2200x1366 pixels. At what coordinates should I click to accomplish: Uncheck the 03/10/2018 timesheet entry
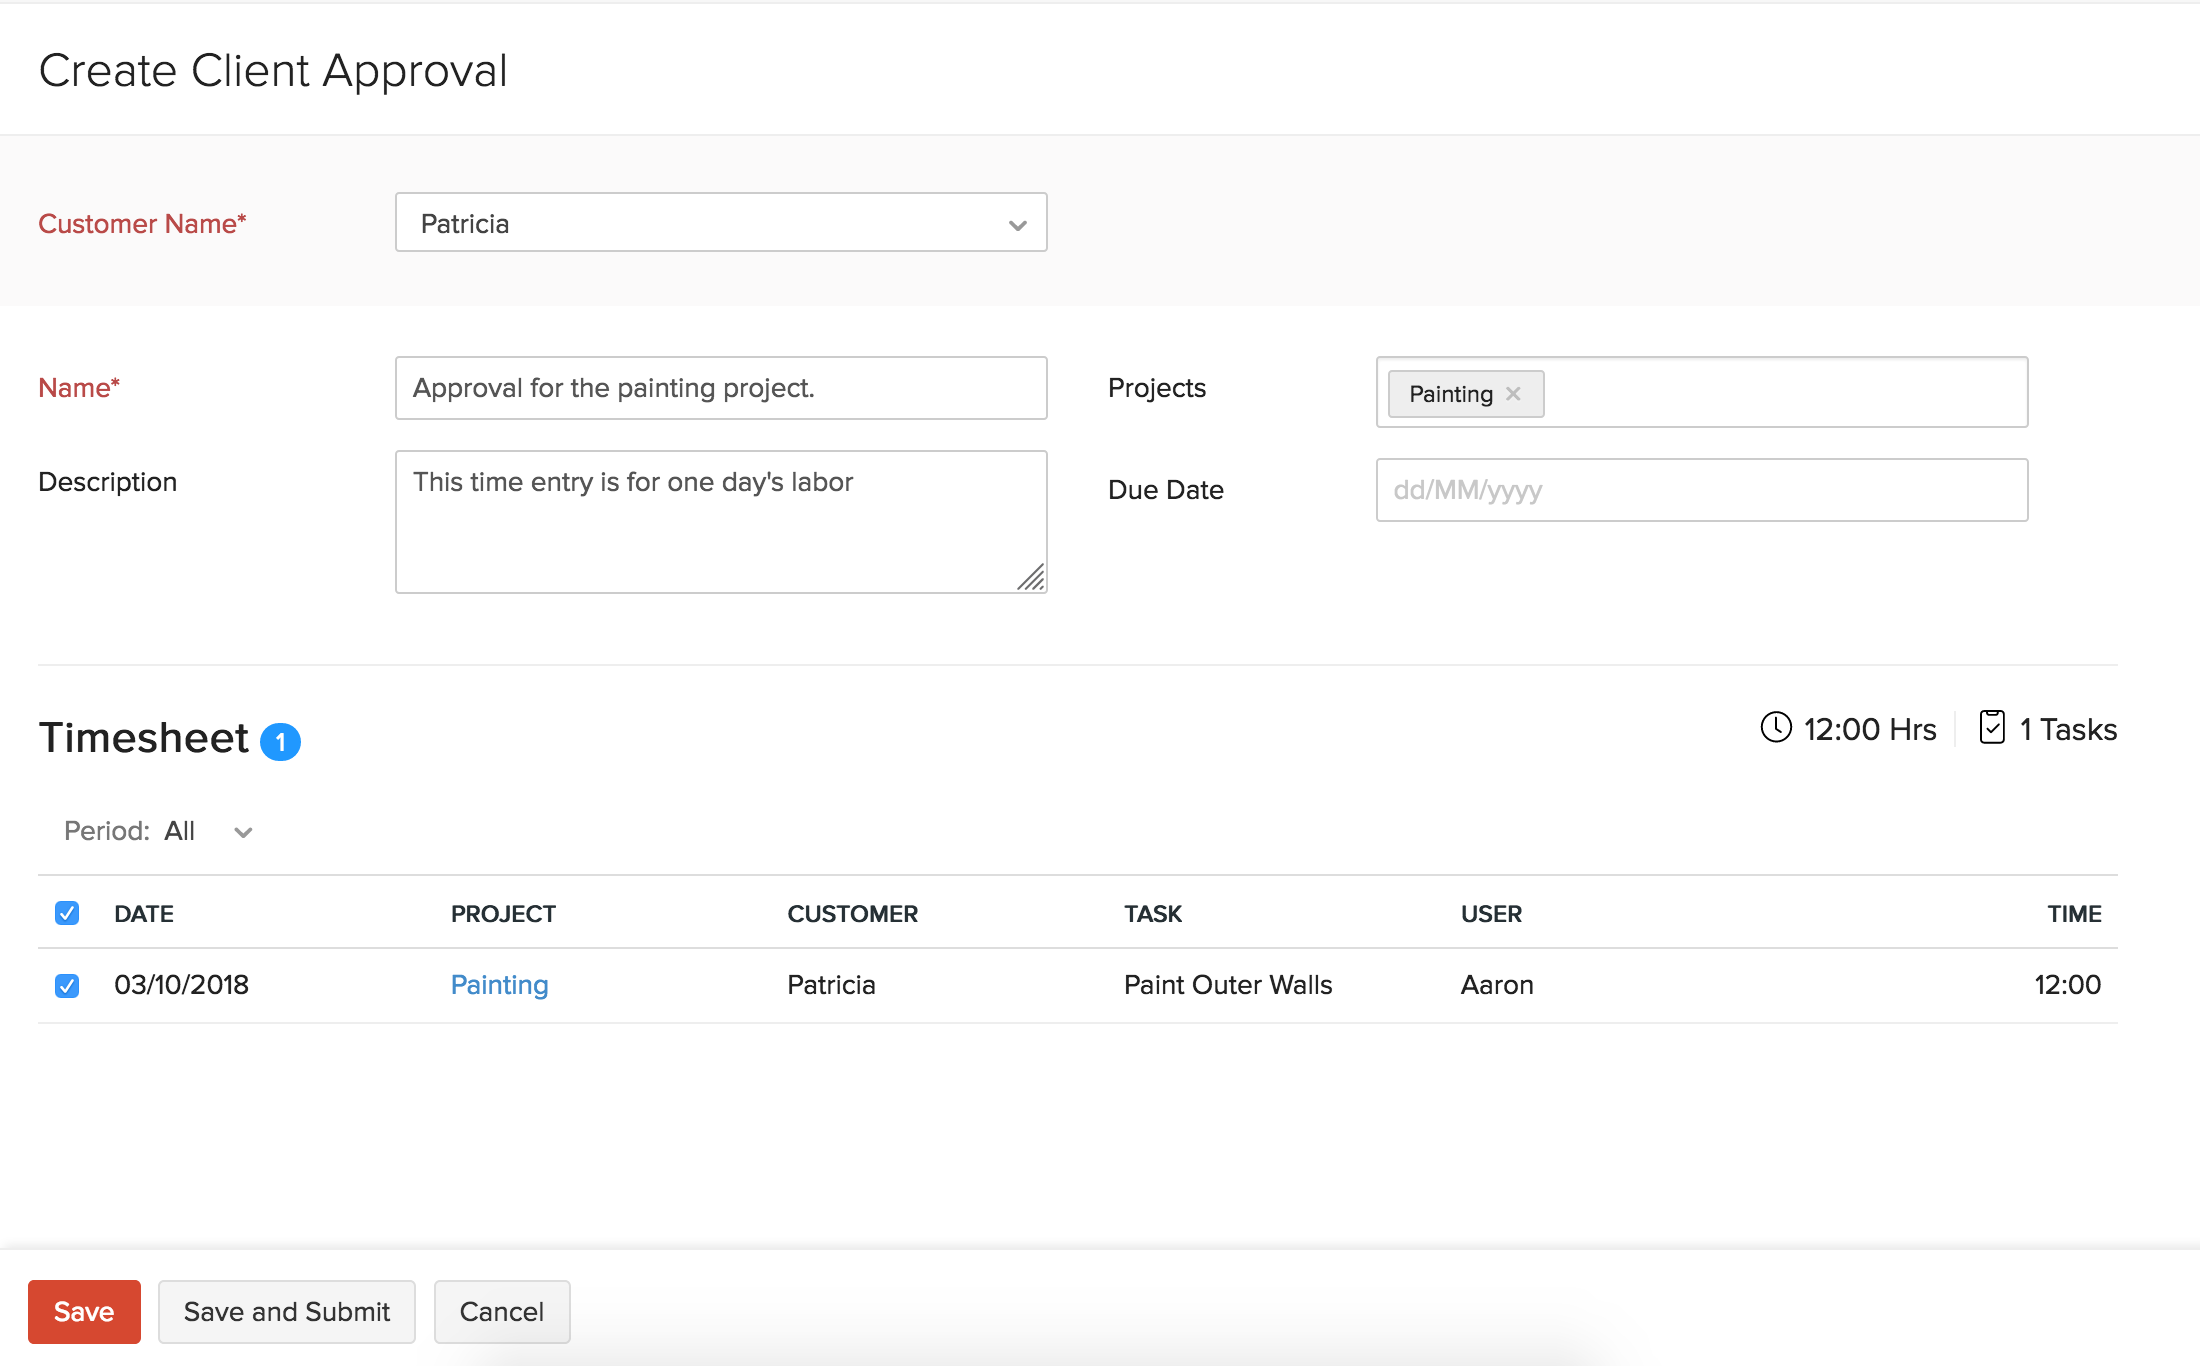pyautogui.click(x=66, y=985)
